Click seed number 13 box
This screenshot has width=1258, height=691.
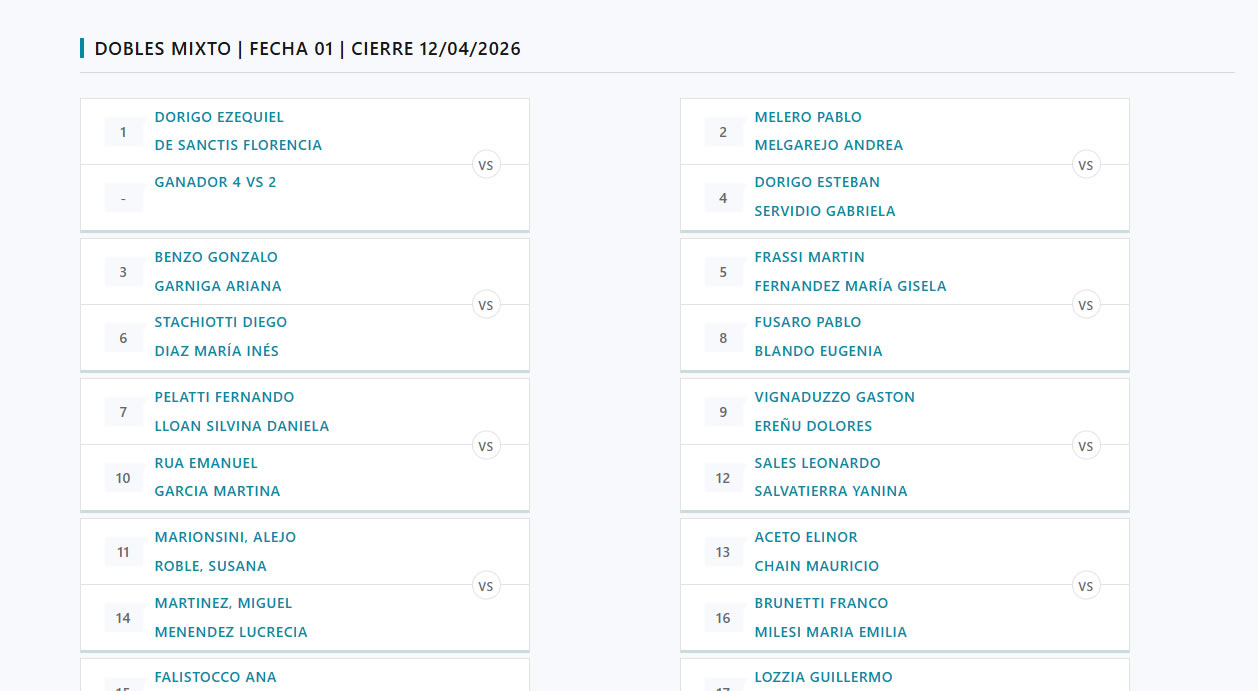[723, 552]
